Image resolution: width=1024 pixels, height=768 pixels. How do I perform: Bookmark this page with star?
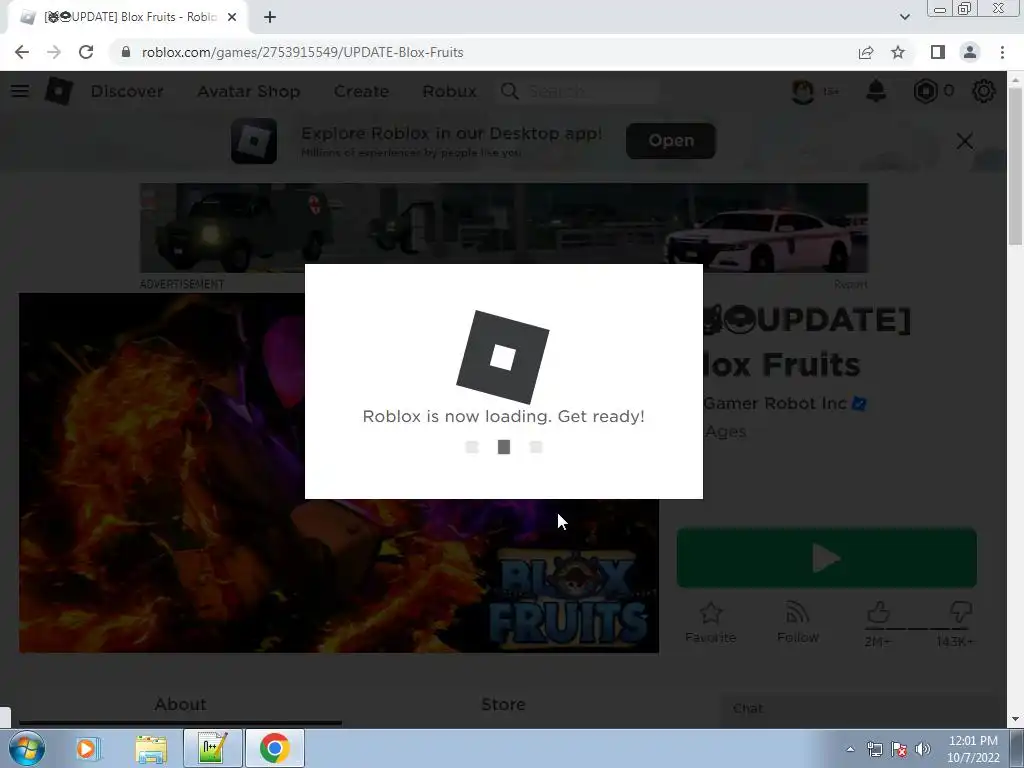coord(898,52)
